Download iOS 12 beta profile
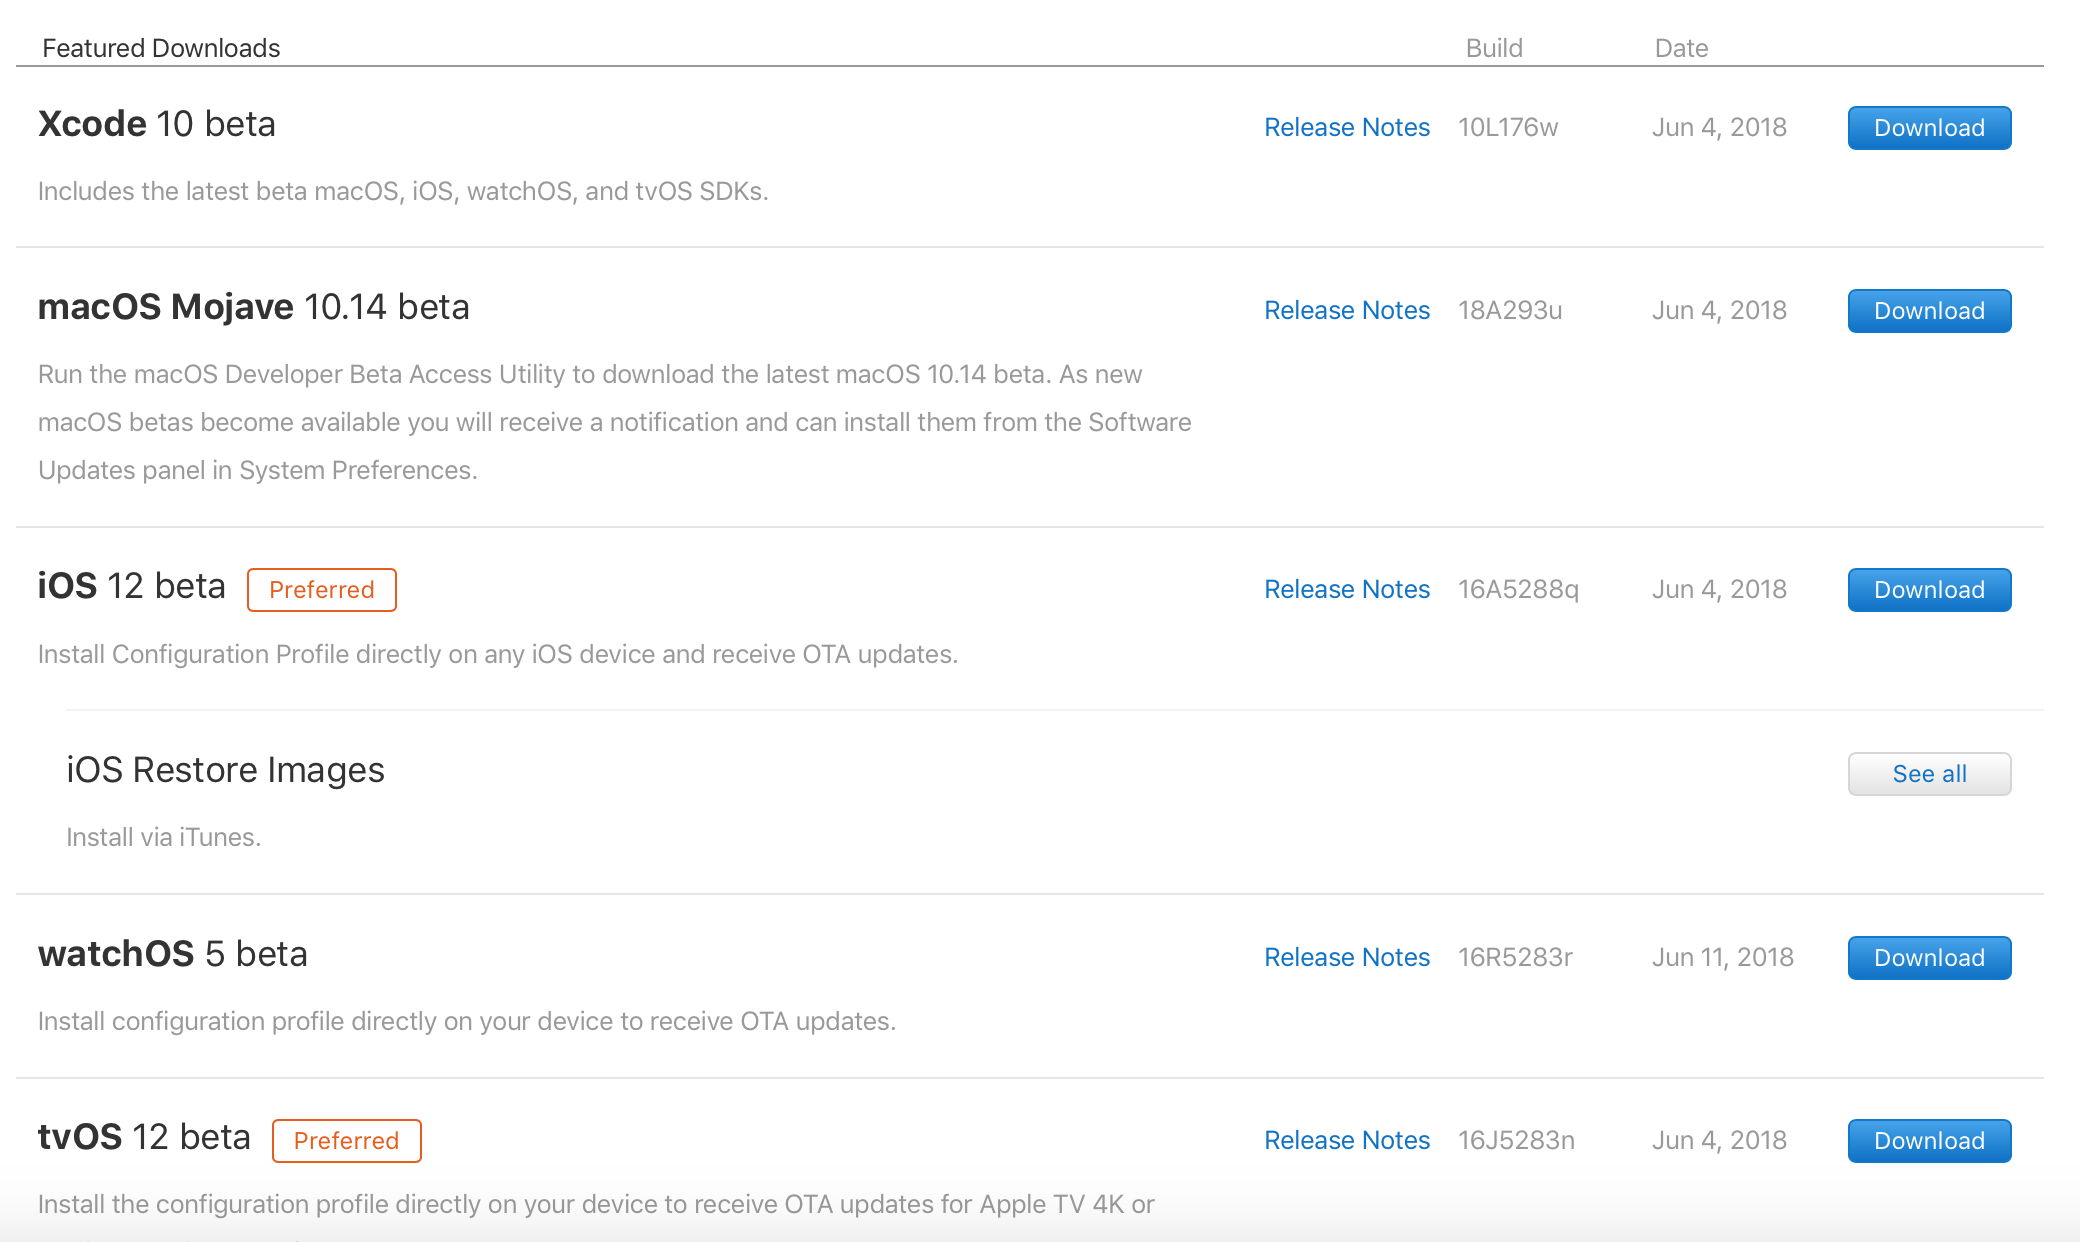This screenshot has height=1242, width=2080. [1928, 590]
